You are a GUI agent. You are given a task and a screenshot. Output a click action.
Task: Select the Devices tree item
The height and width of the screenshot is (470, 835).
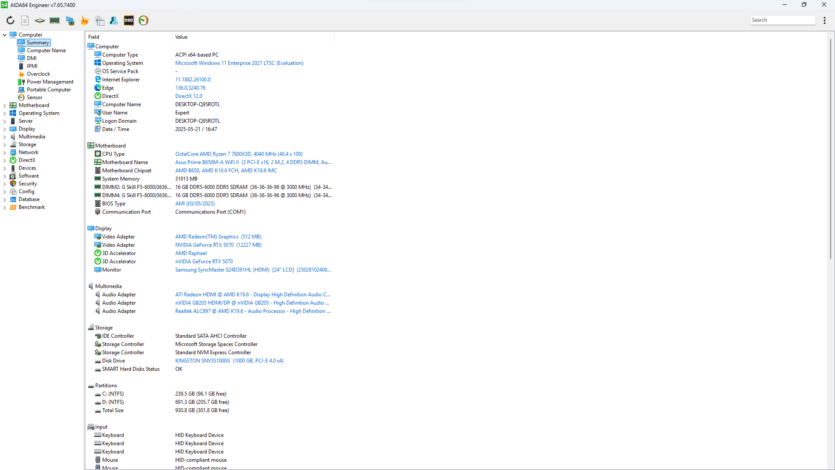coord(27,168)
